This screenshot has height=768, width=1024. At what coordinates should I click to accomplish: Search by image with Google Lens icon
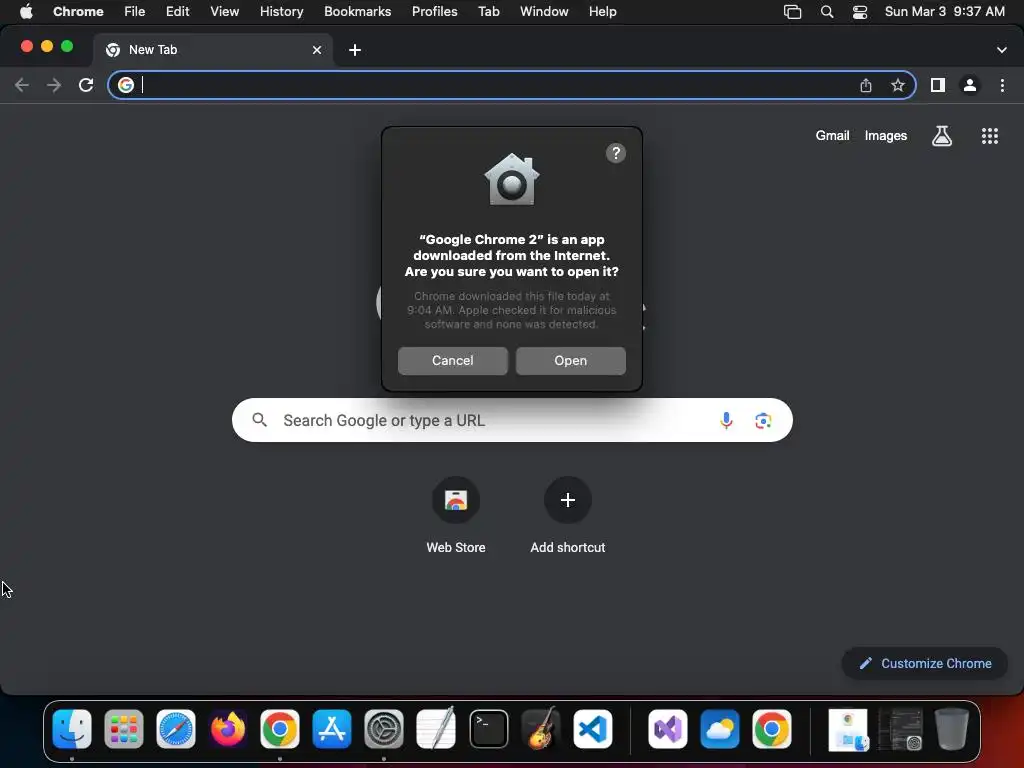(x=763, y=421)
